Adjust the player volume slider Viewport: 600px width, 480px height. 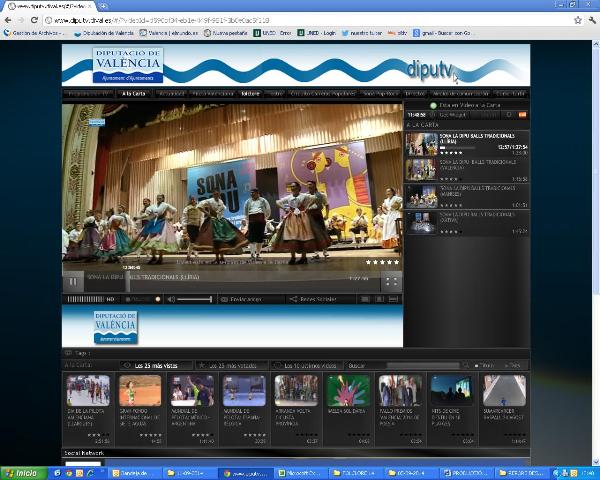pos(194,299)
